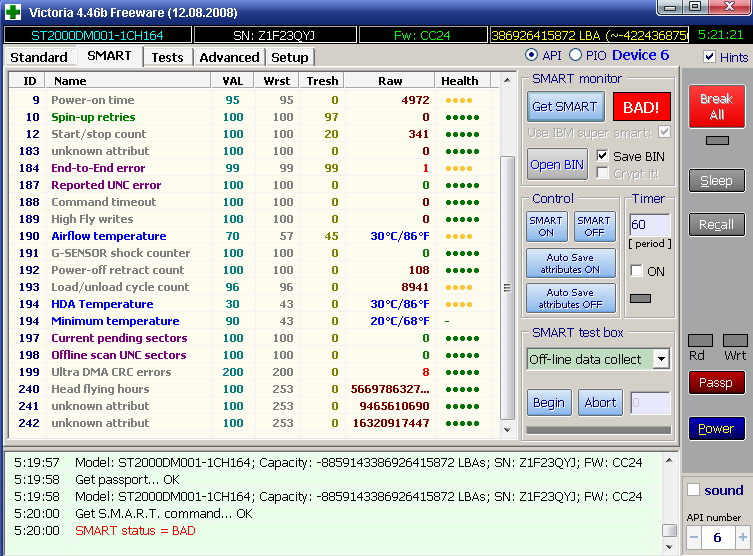Screen dimensions: 753x556
Task: Toggle the Hints checkbox
Action: coord(710,57)
